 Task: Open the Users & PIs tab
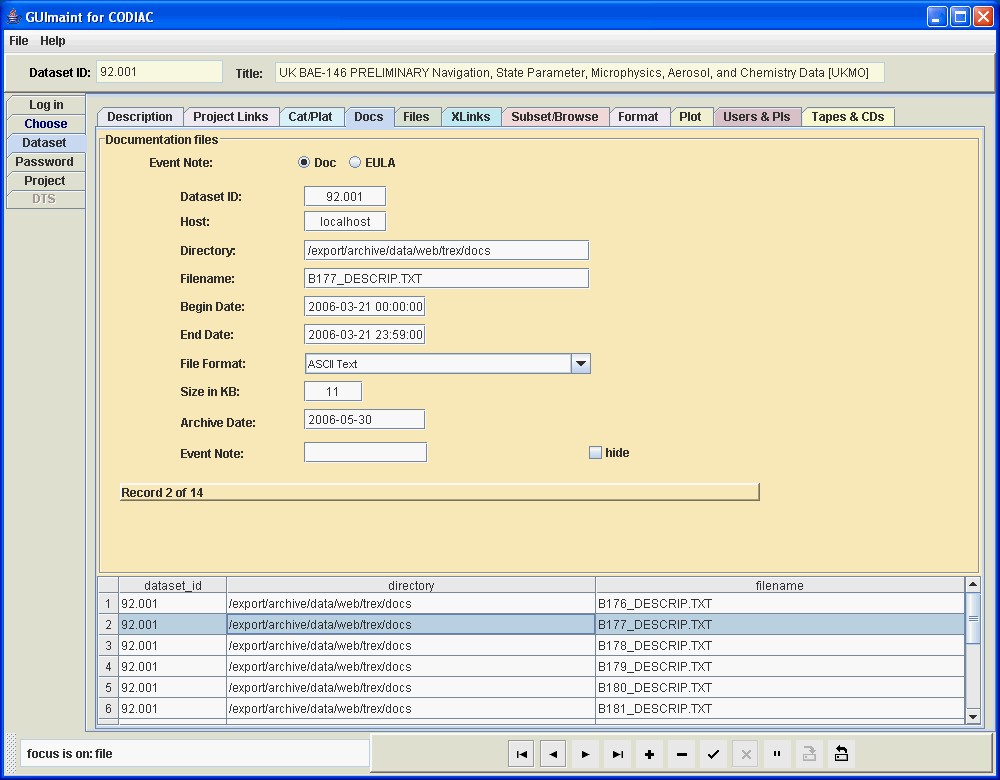click(756, 117)
